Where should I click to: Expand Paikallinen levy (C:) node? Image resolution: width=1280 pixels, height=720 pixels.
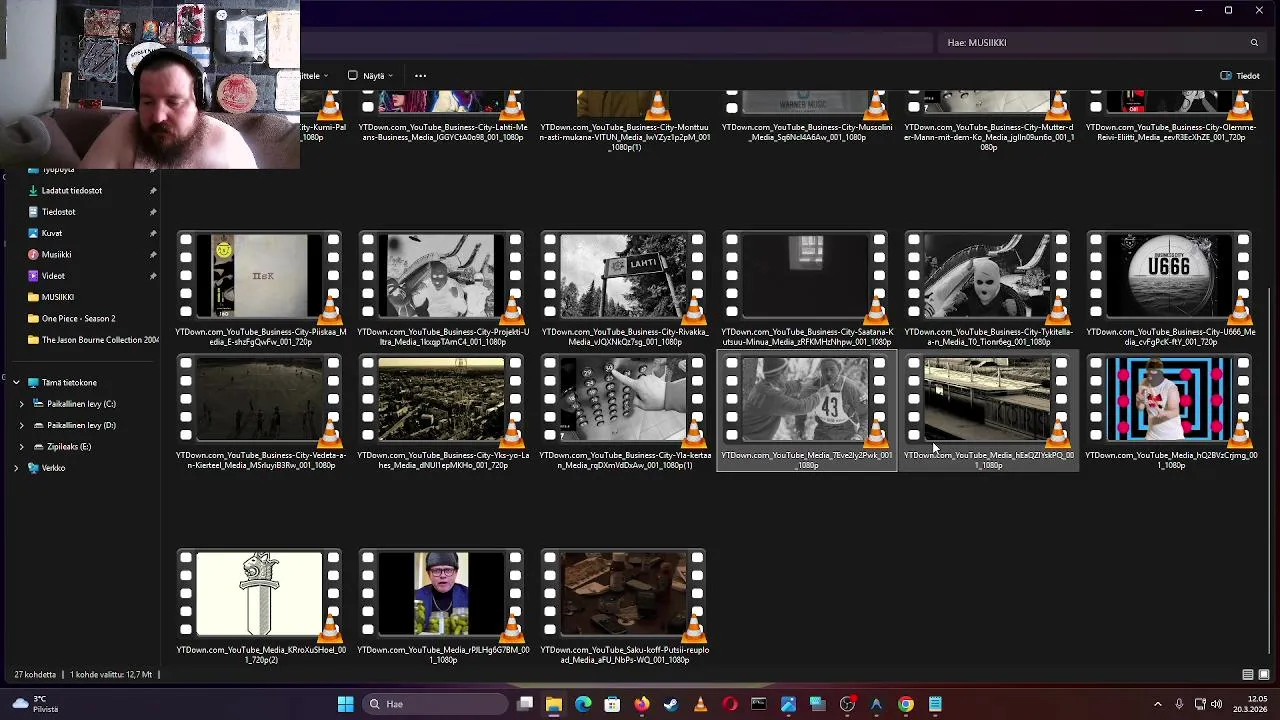click(21, 404)
